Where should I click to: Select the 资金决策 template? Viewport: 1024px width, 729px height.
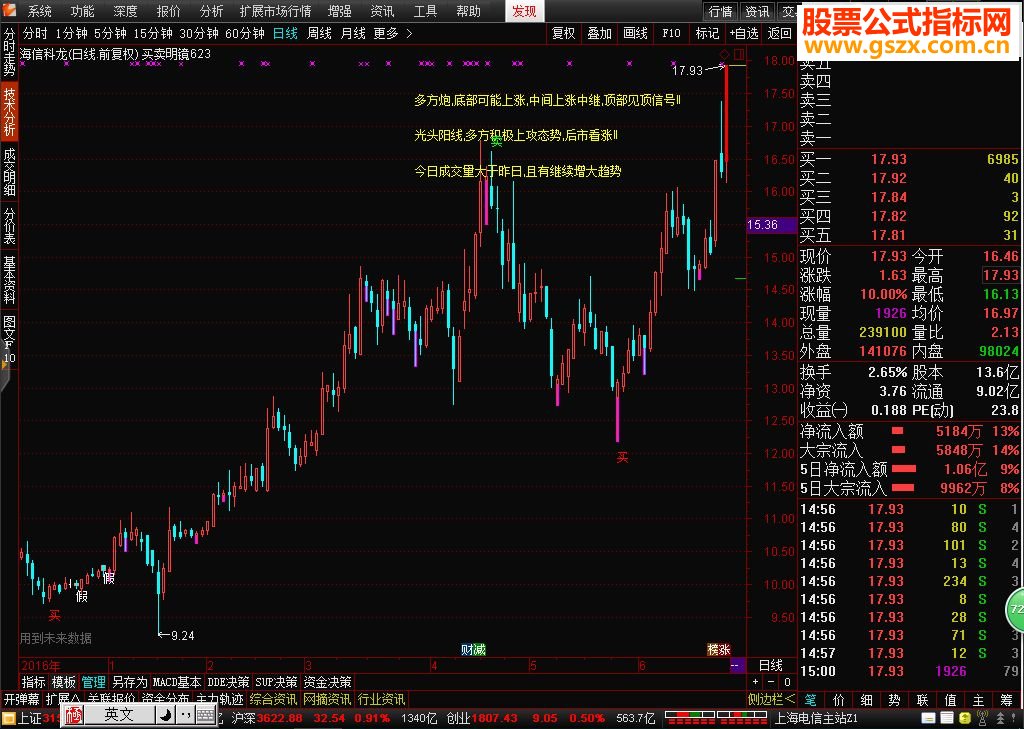coord(327,682)
